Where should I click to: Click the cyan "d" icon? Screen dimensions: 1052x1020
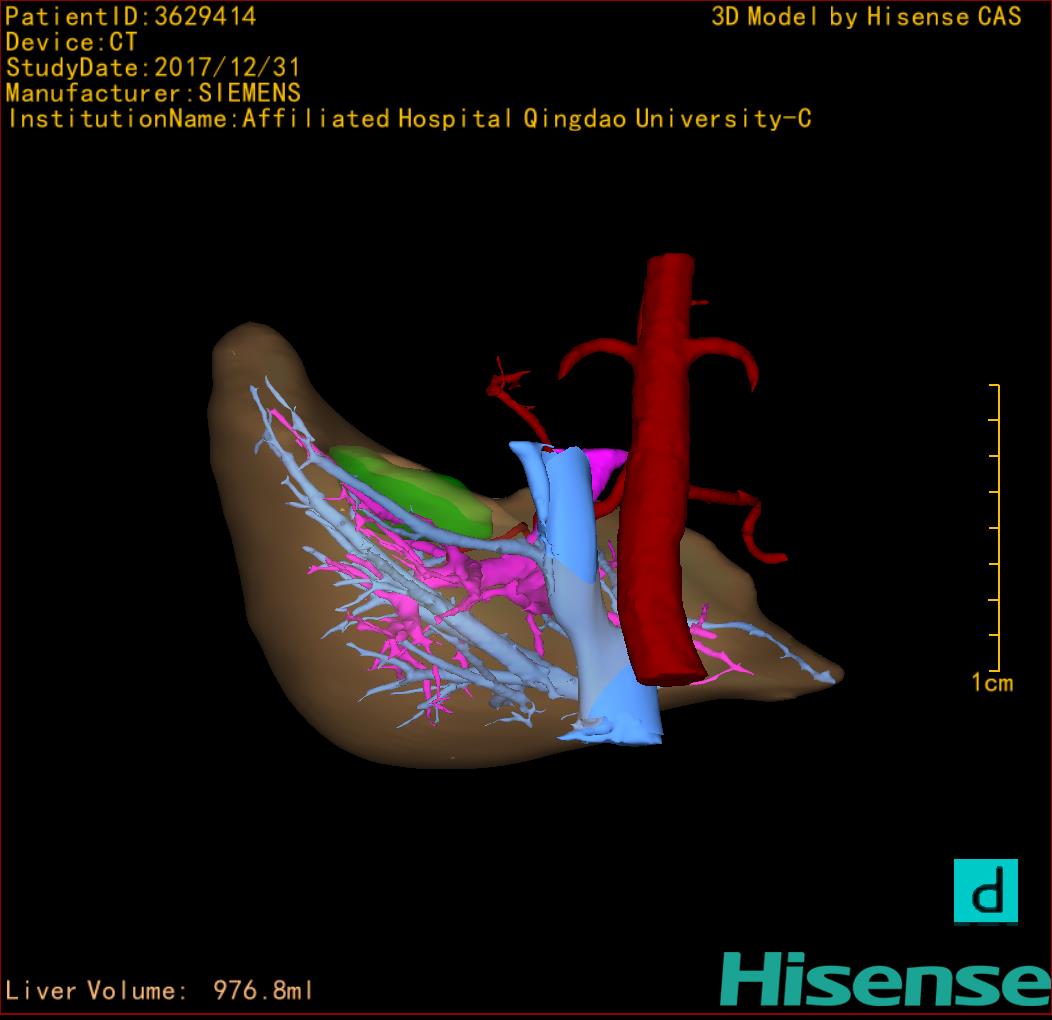coord(985,890)
